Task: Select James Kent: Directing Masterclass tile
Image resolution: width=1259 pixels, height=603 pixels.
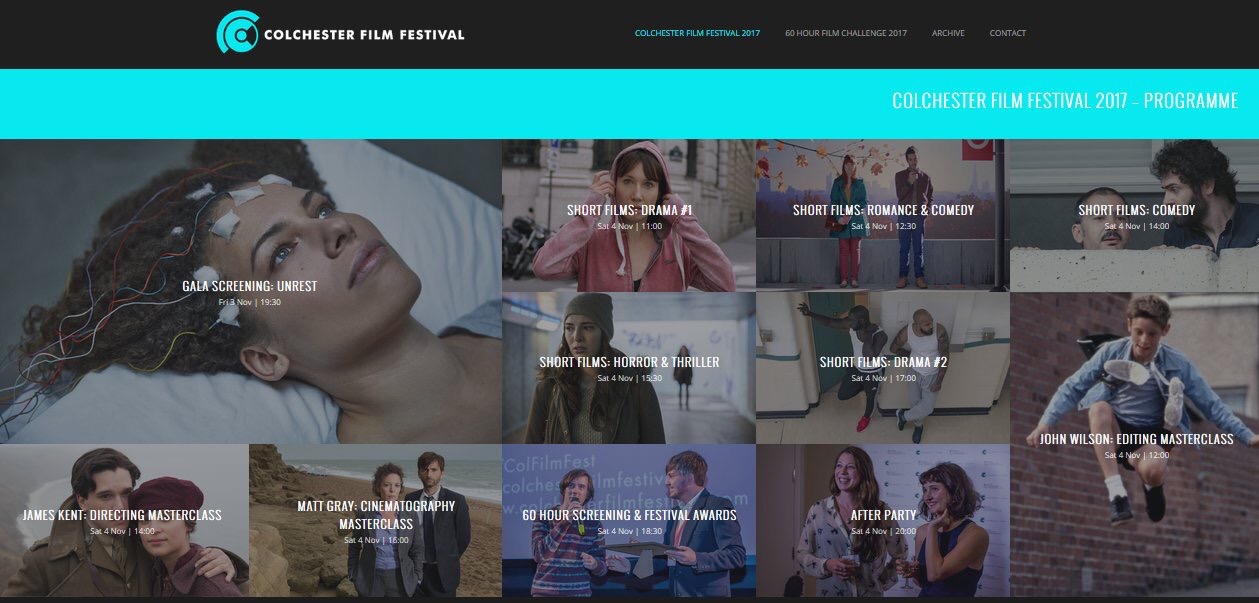Action: click(x=124, y=520)
